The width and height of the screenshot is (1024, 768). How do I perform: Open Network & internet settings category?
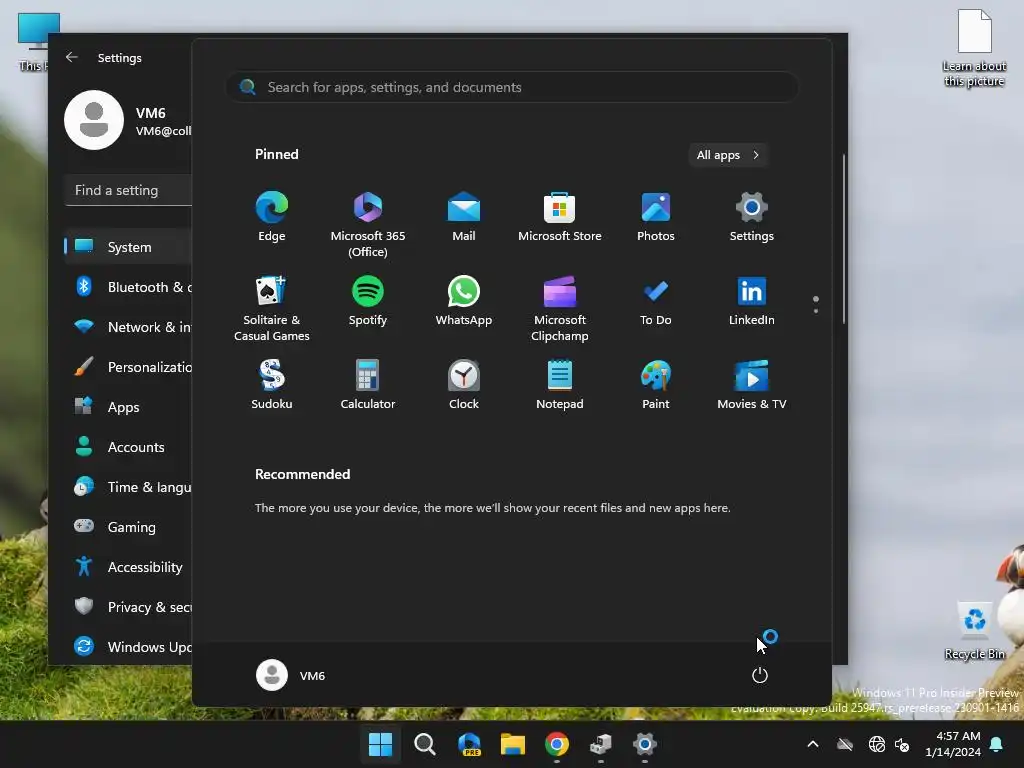[128, 327]
